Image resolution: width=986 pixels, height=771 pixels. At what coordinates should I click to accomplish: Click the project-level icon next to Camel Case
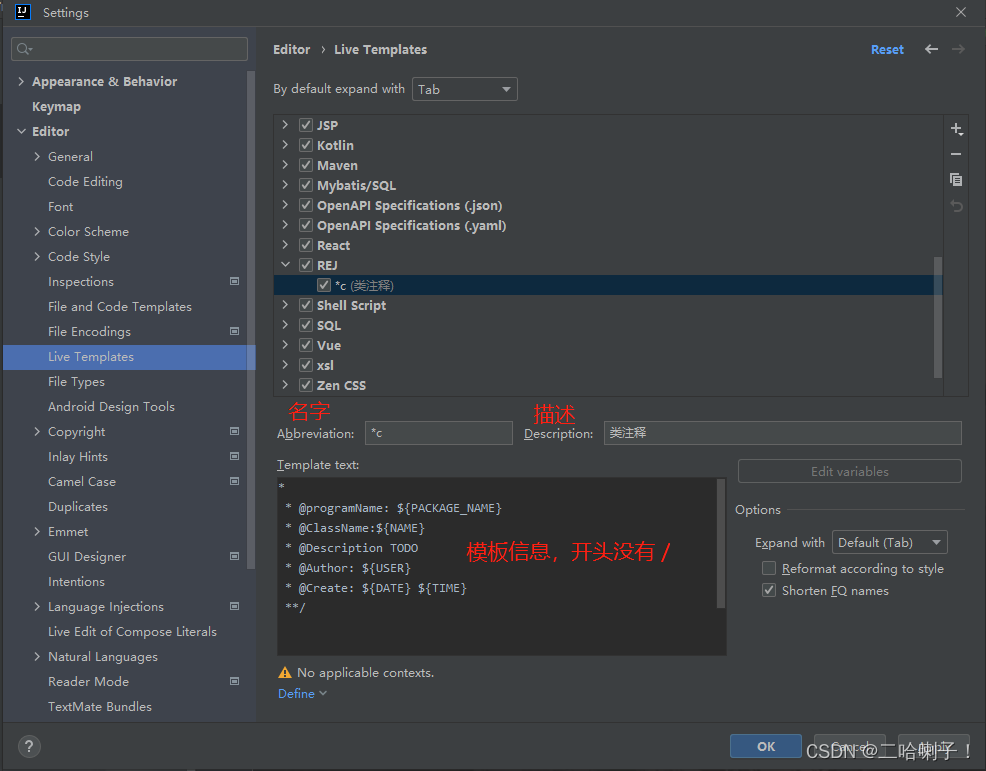pos(235,481)
